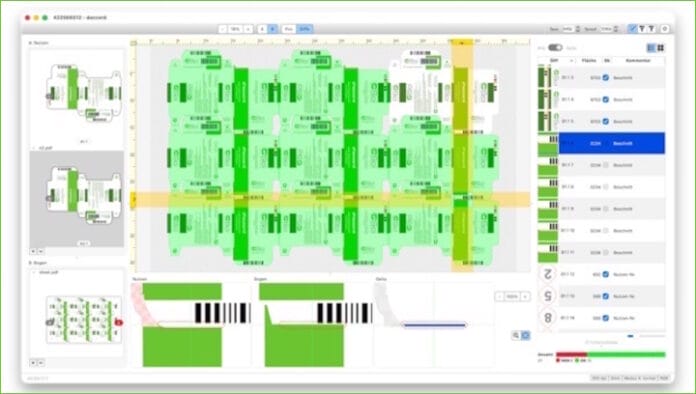This screenshot has width=696, height=394.
Task: Select the highlighted B view segment in toolbar
Action: point(273,29)
